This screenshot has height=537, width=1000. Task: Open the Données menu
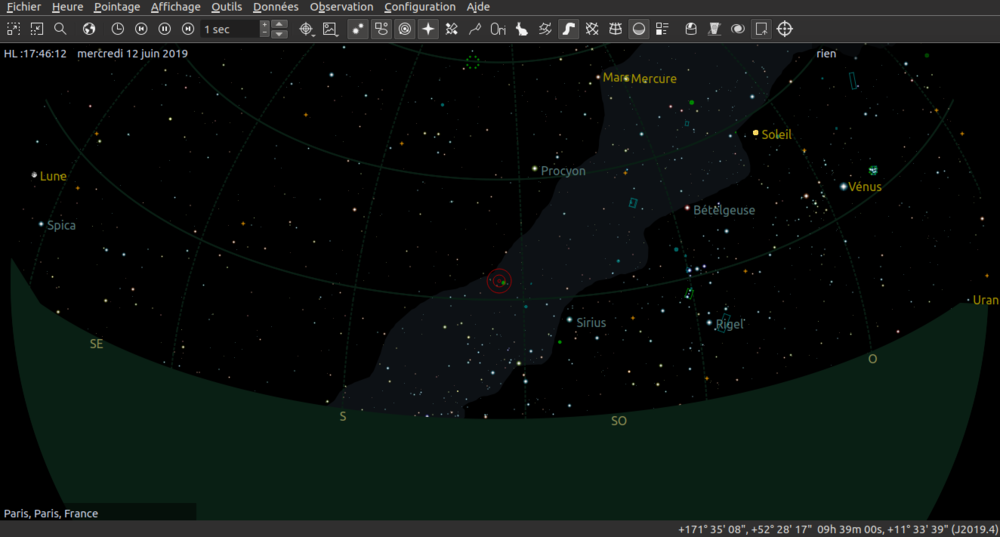coord(276,7)
